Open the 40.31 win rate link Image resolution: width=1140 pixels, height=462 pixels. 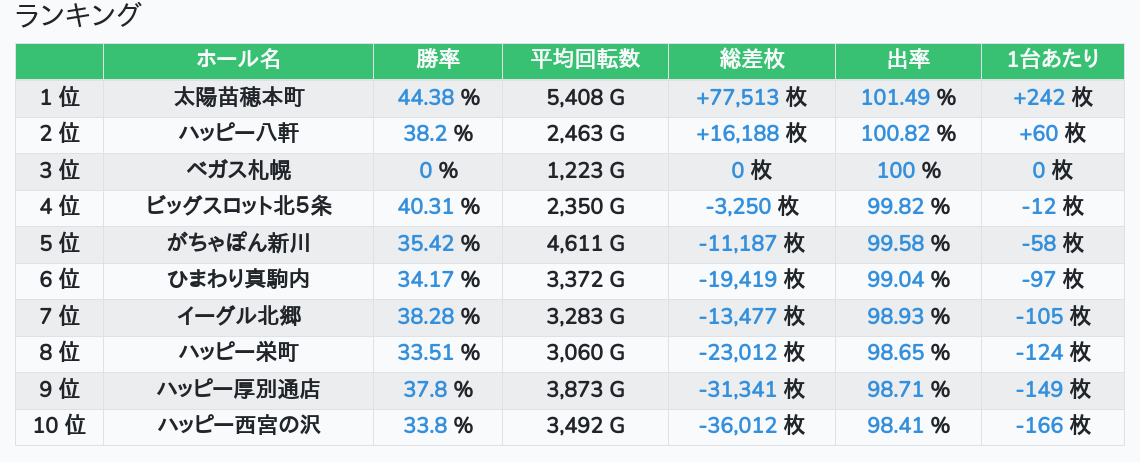point(426,207)
